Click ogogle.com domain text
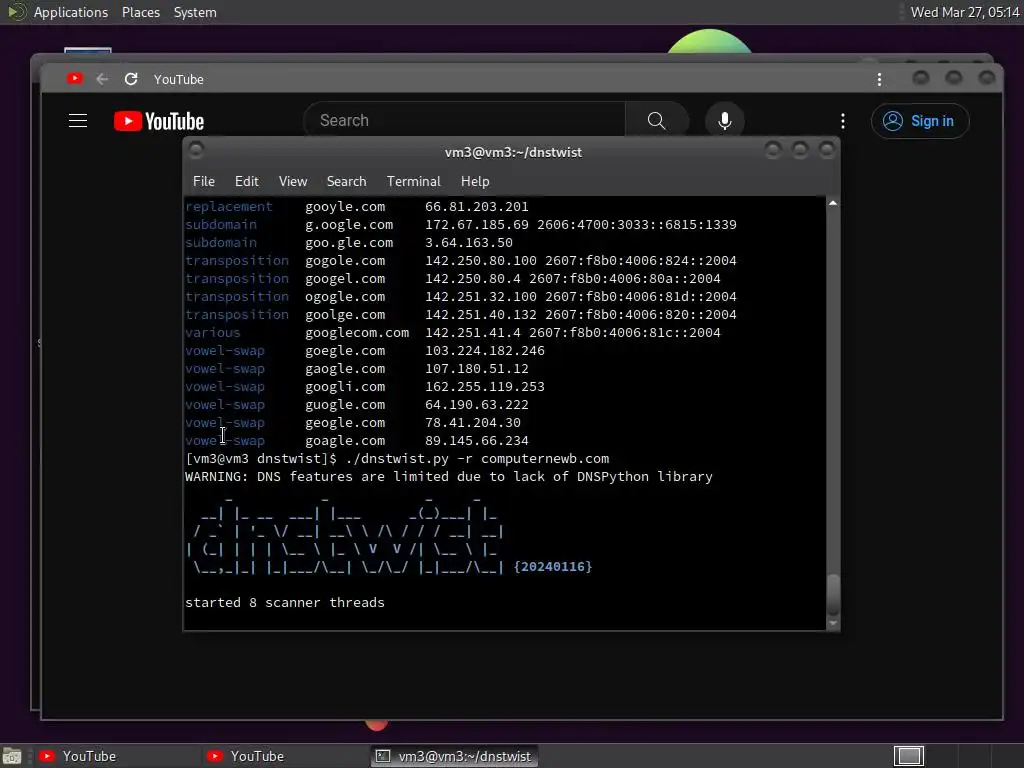Screen dimensions: 1024x768 click(345, 296)
